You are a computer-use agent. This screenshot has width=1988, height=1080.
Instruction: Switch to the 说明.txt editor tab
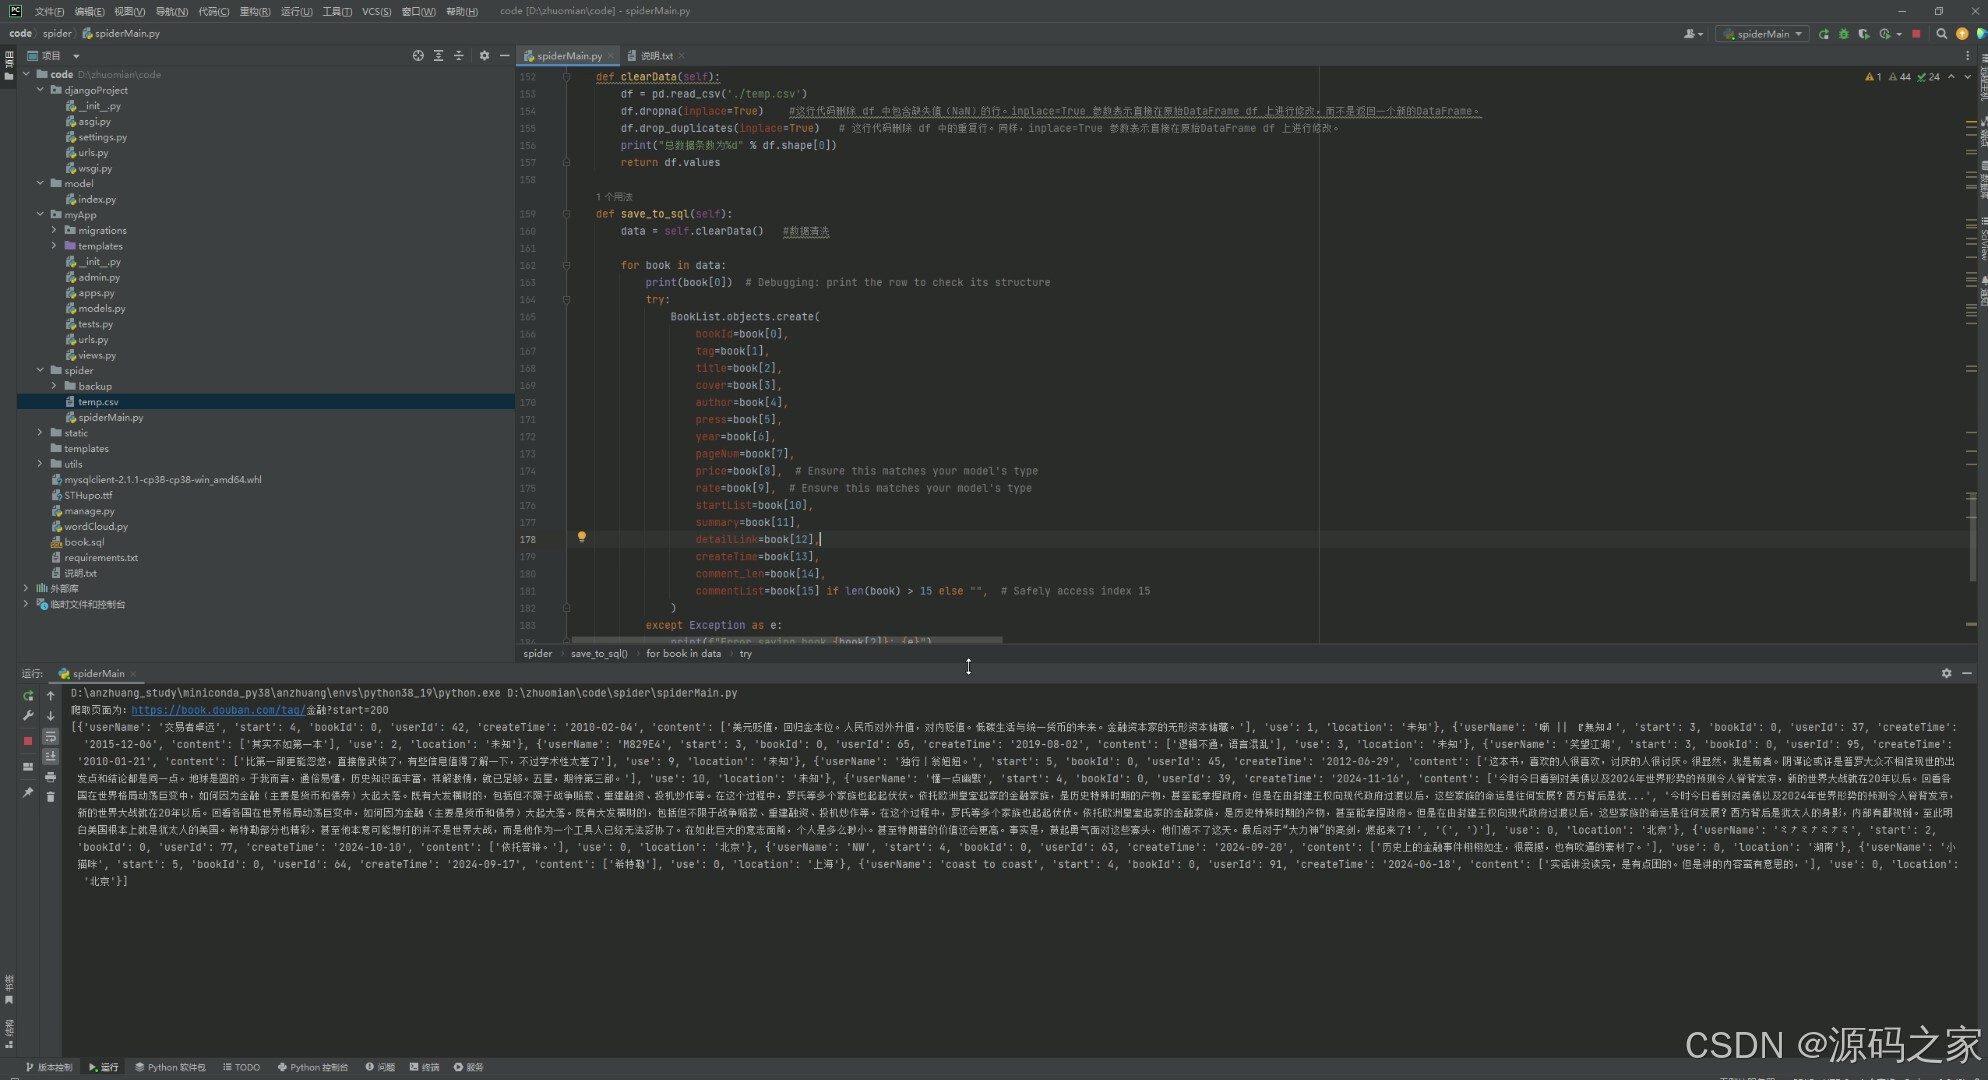(x=656, y=56)
